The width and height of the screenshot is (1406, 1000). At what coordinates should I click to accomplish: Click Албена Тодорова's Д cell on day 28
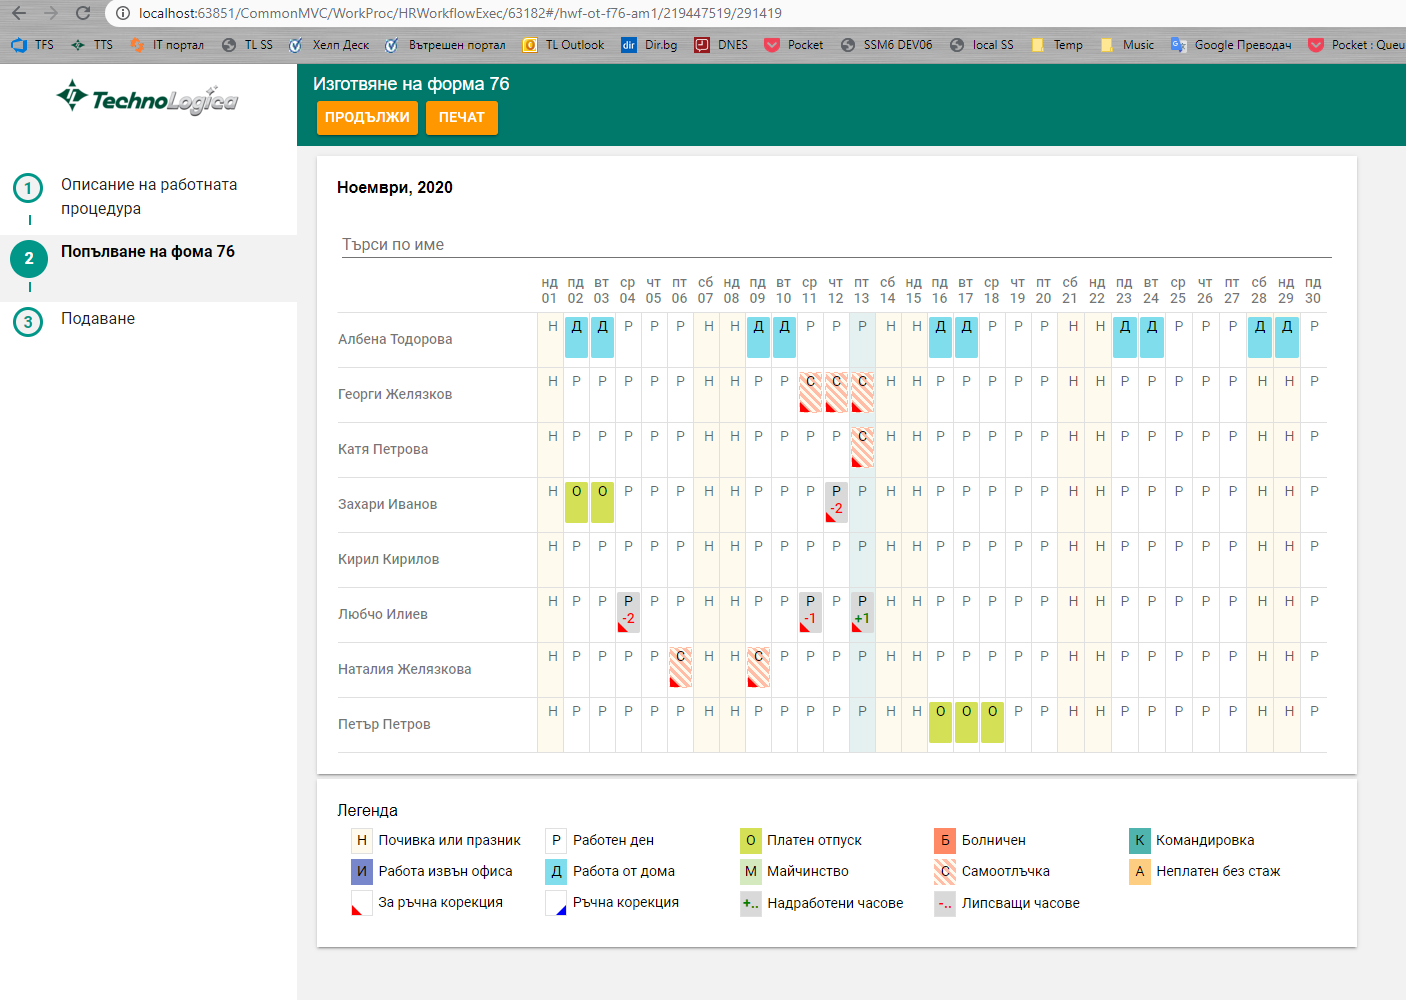(x=1259, y=337)
